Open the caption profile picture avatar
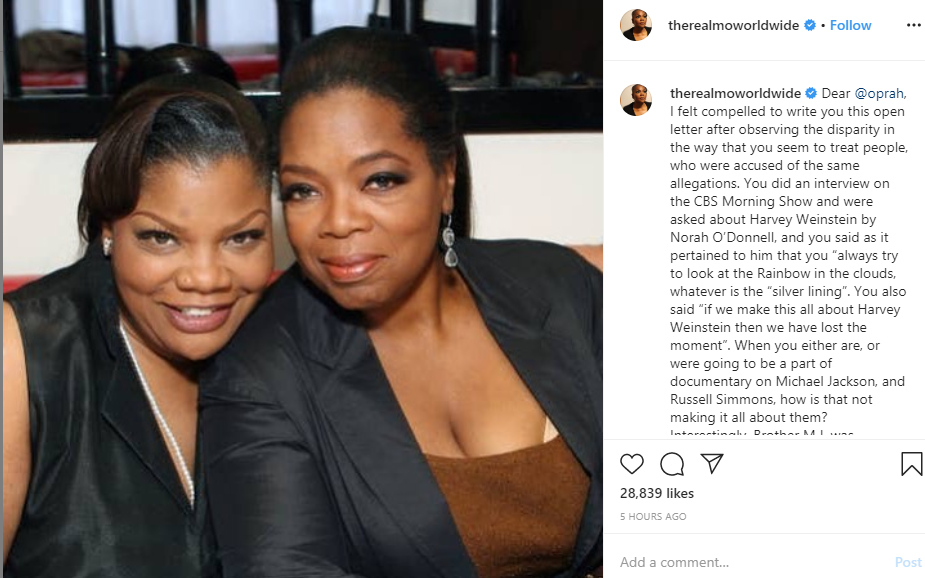925x578 pixels. pos(636,100)
